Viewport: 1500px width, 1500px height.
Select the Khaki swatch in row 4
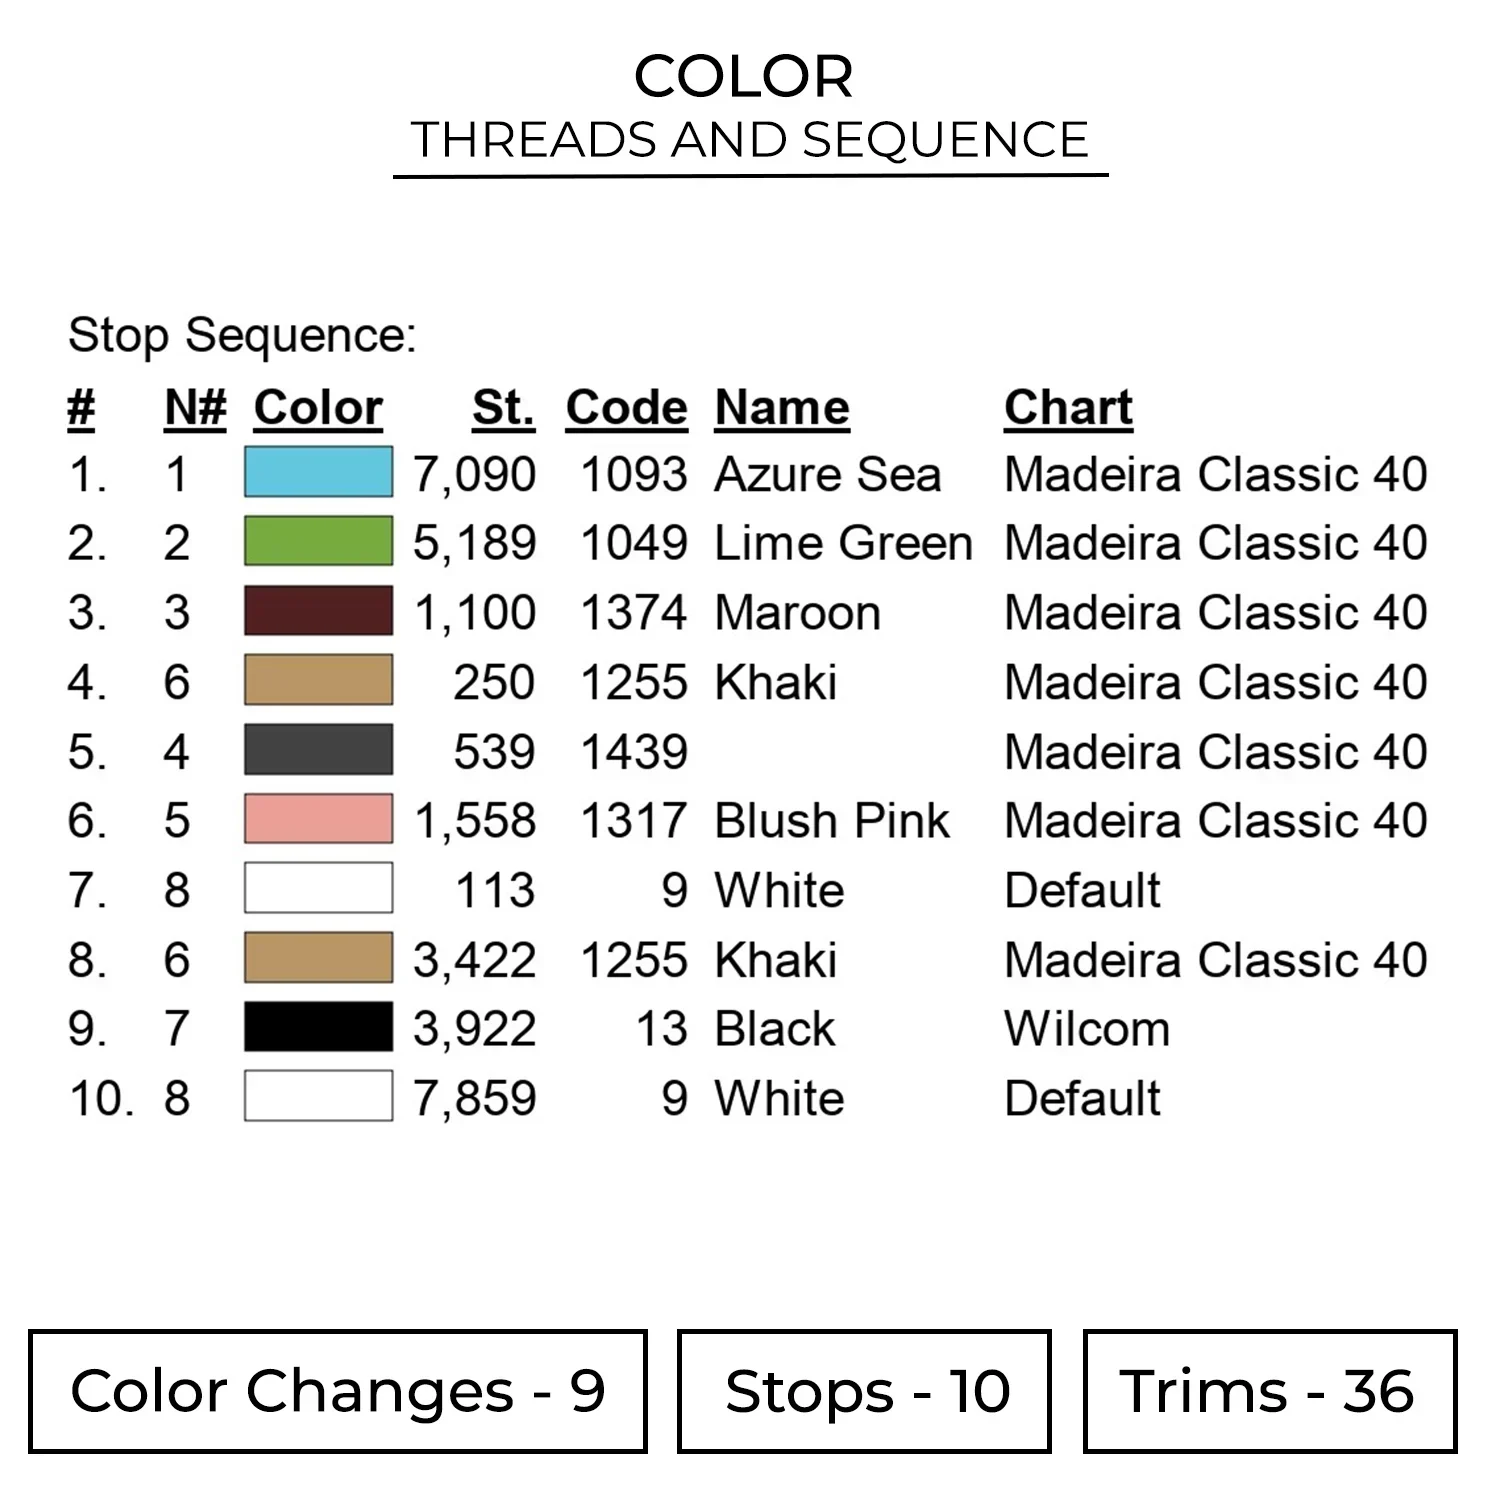[x=318, y=681]
